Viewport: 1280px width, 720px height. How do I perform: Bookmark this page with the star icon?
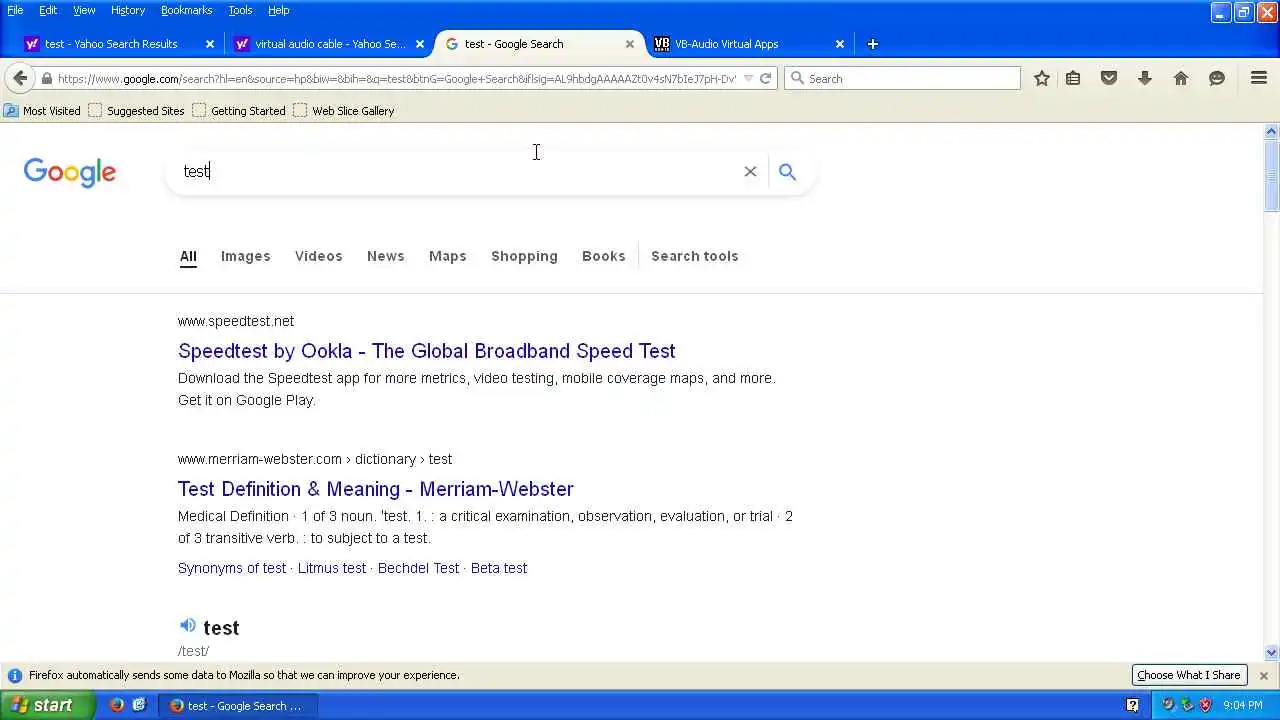[x=1041, y=78]
